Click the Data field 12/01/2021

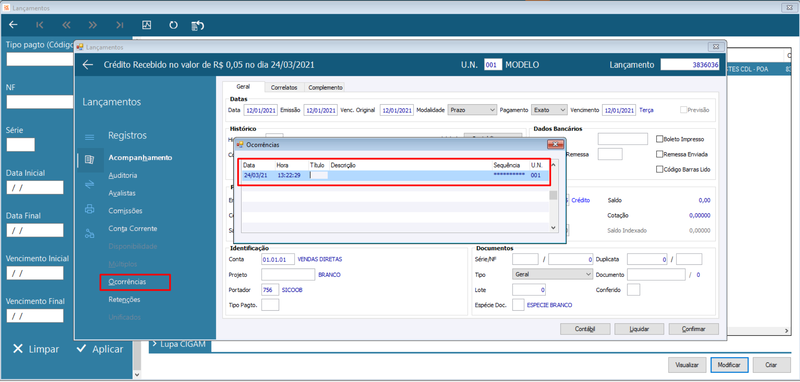click(260, 110)
